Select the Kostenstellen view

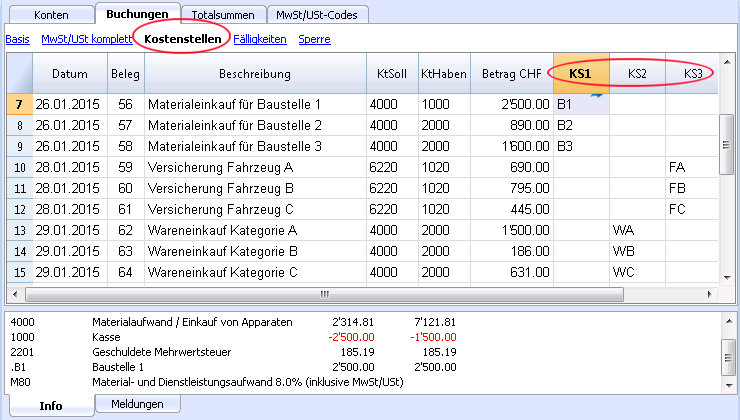pyautogui.click(x=183, y=39)
